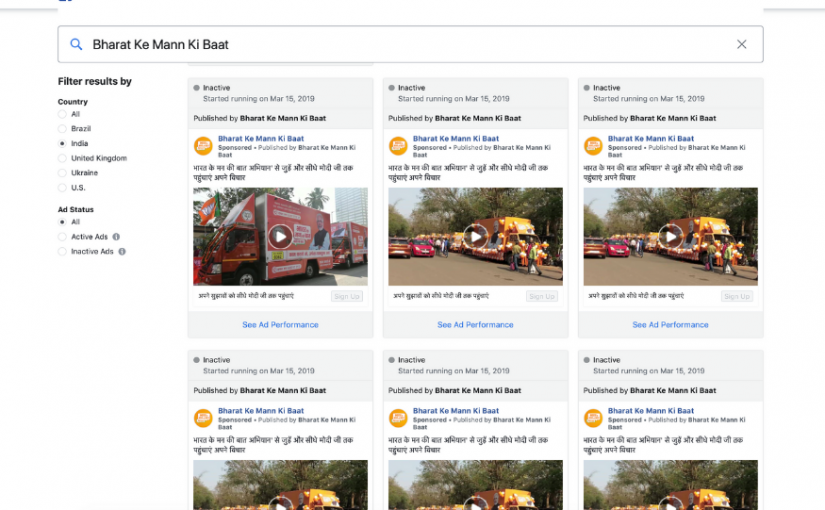
Task: Click 'Started running on Mar 15, 2019' in top-left card
Action: pyautogui.click(x=259, y=98)
